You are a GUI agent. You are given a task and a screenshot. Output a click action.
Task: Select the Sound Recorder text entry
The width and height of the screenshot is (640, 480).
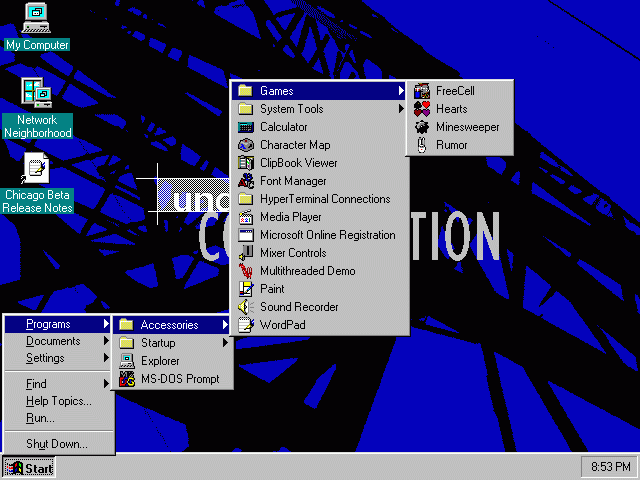pos(299,307)
